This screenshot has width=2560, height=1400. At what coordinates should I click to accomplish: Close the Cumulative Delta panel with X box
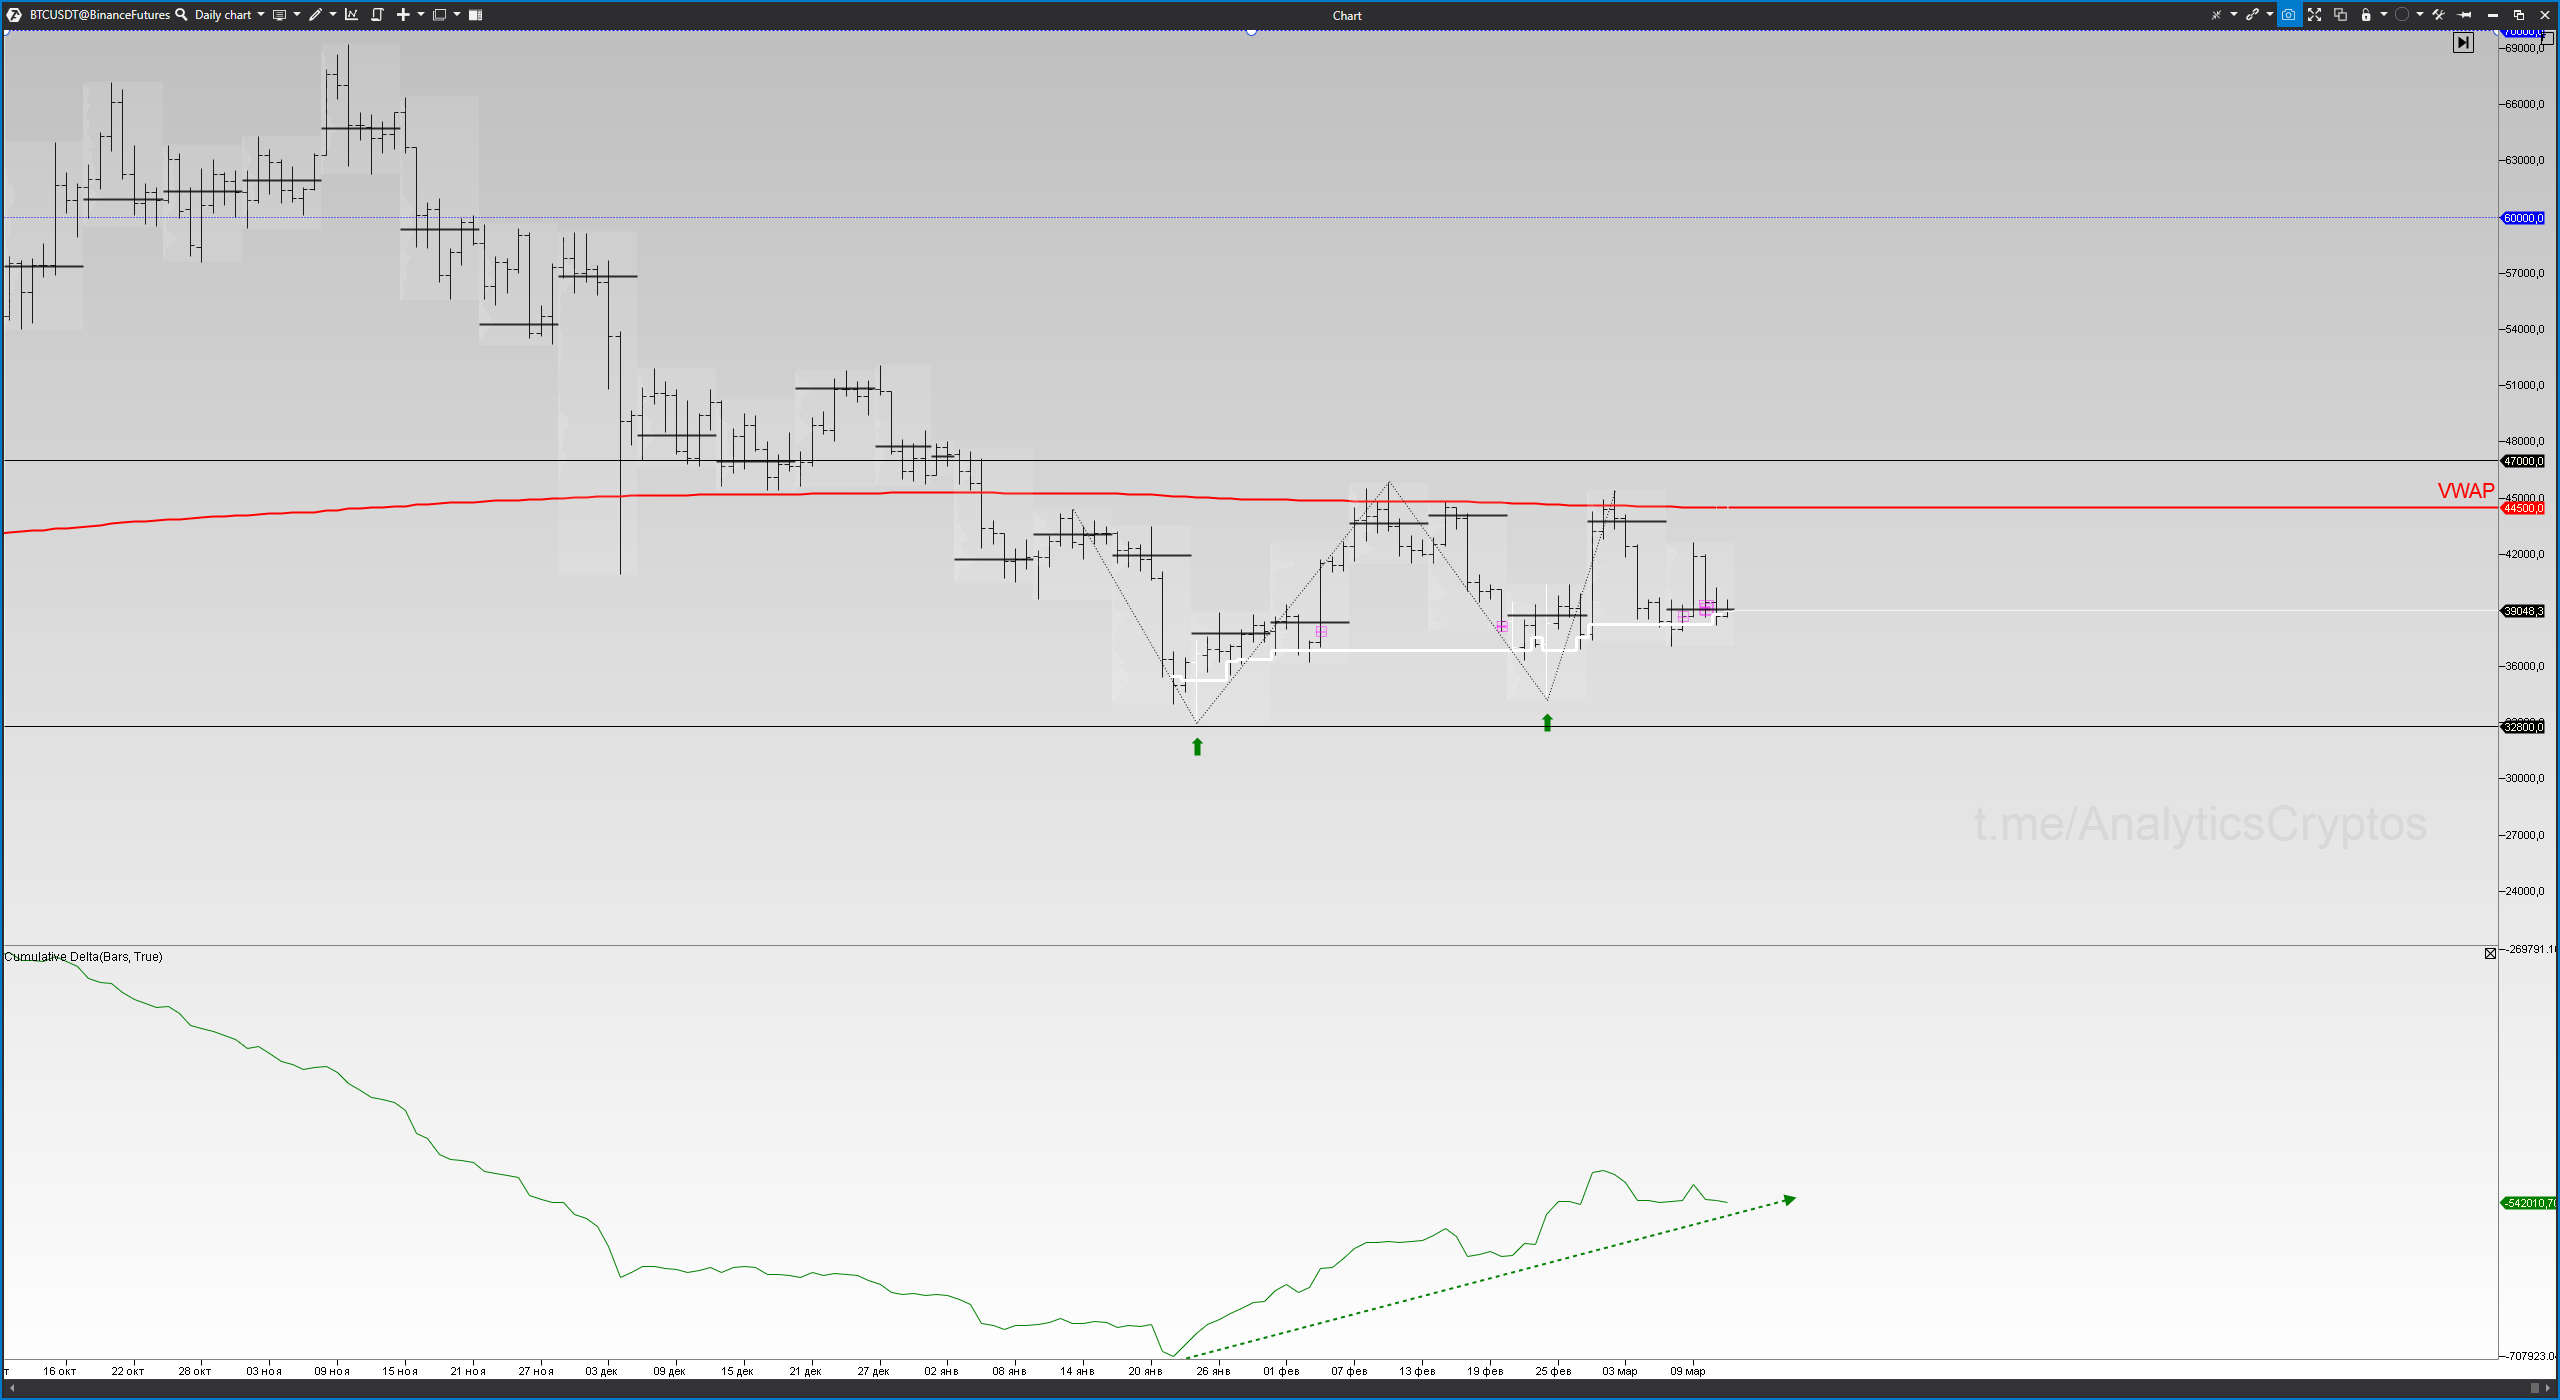(x=2490, y=954)
